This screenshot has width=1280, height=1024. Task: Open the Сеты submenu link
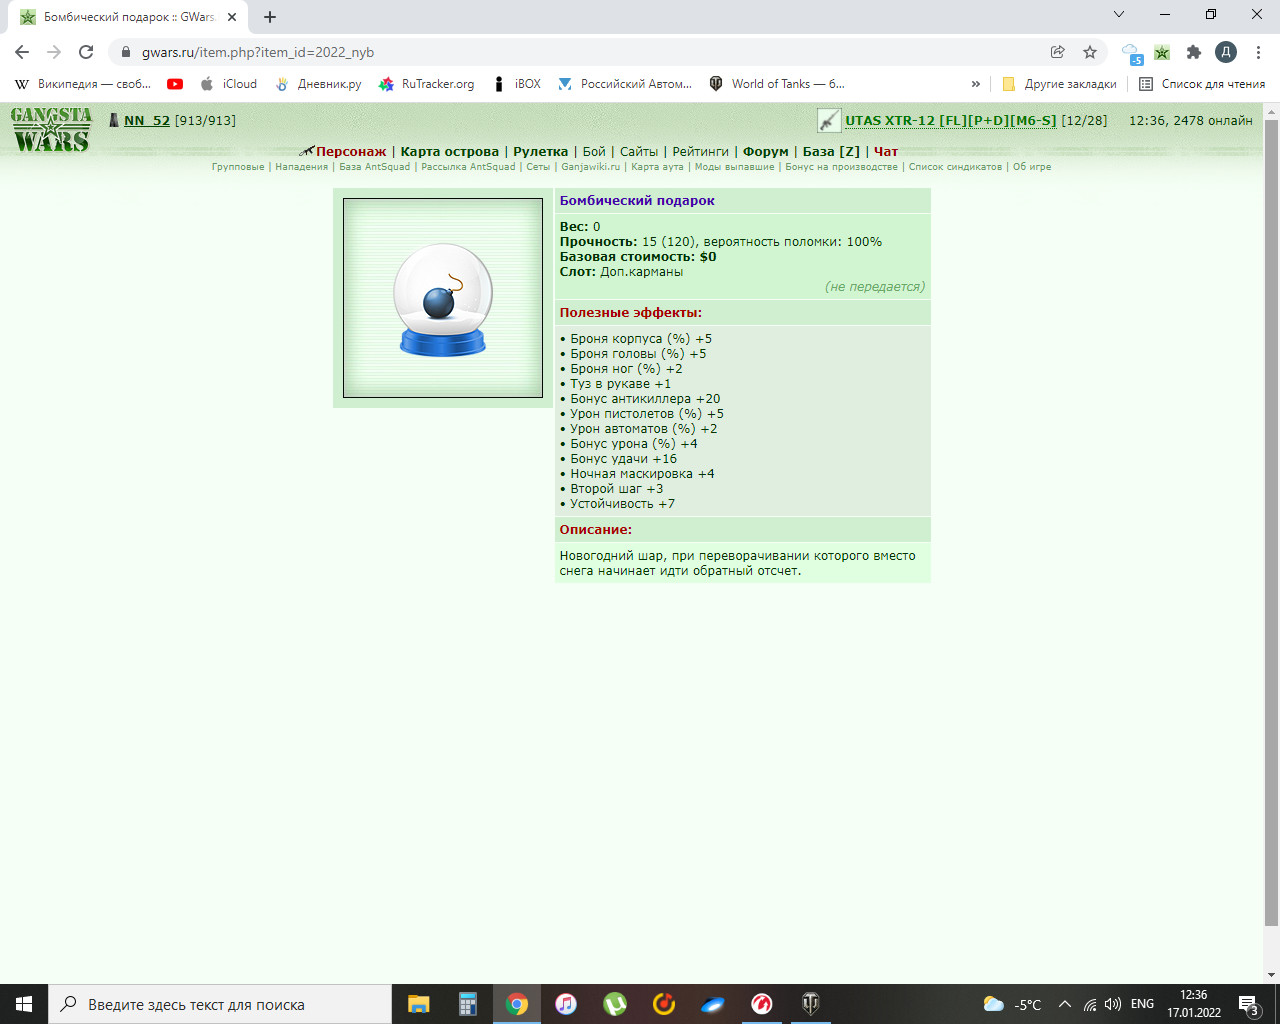[x=538, y=167]
